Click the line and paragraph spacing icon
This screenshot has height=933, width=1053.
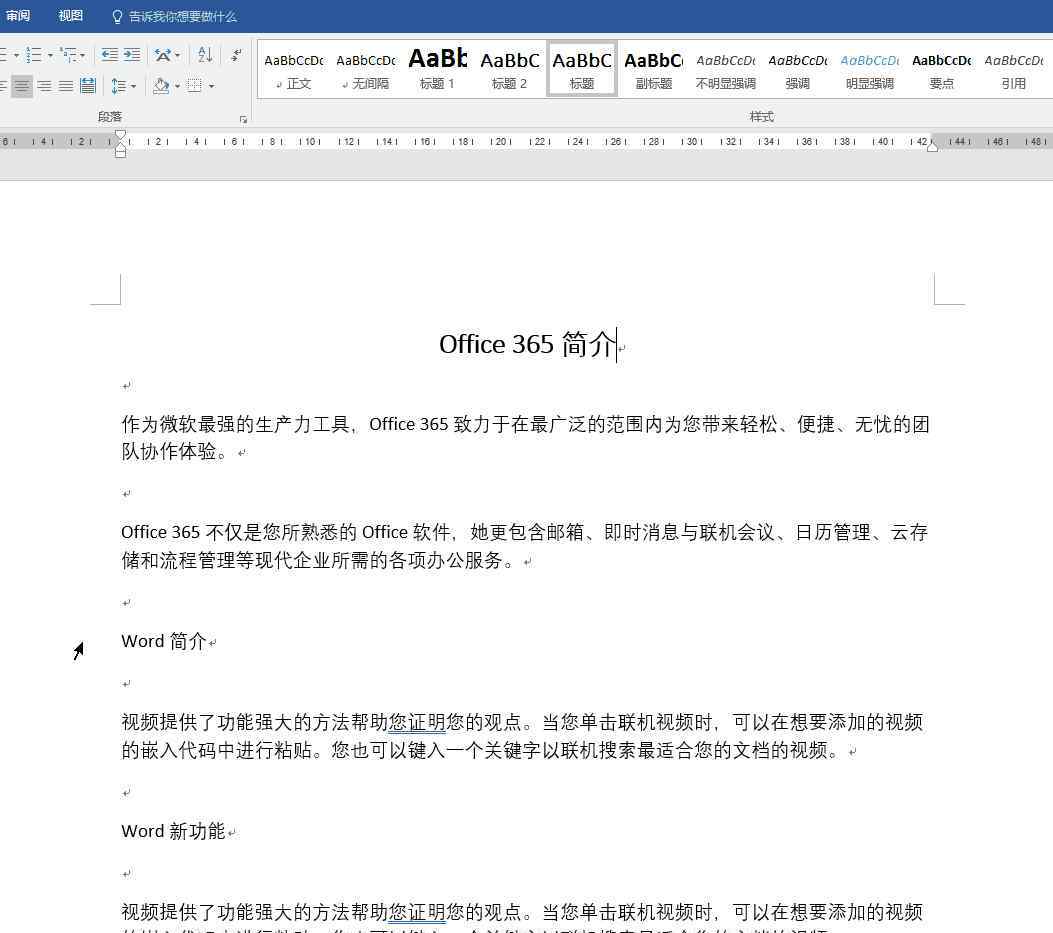(118, 86)
